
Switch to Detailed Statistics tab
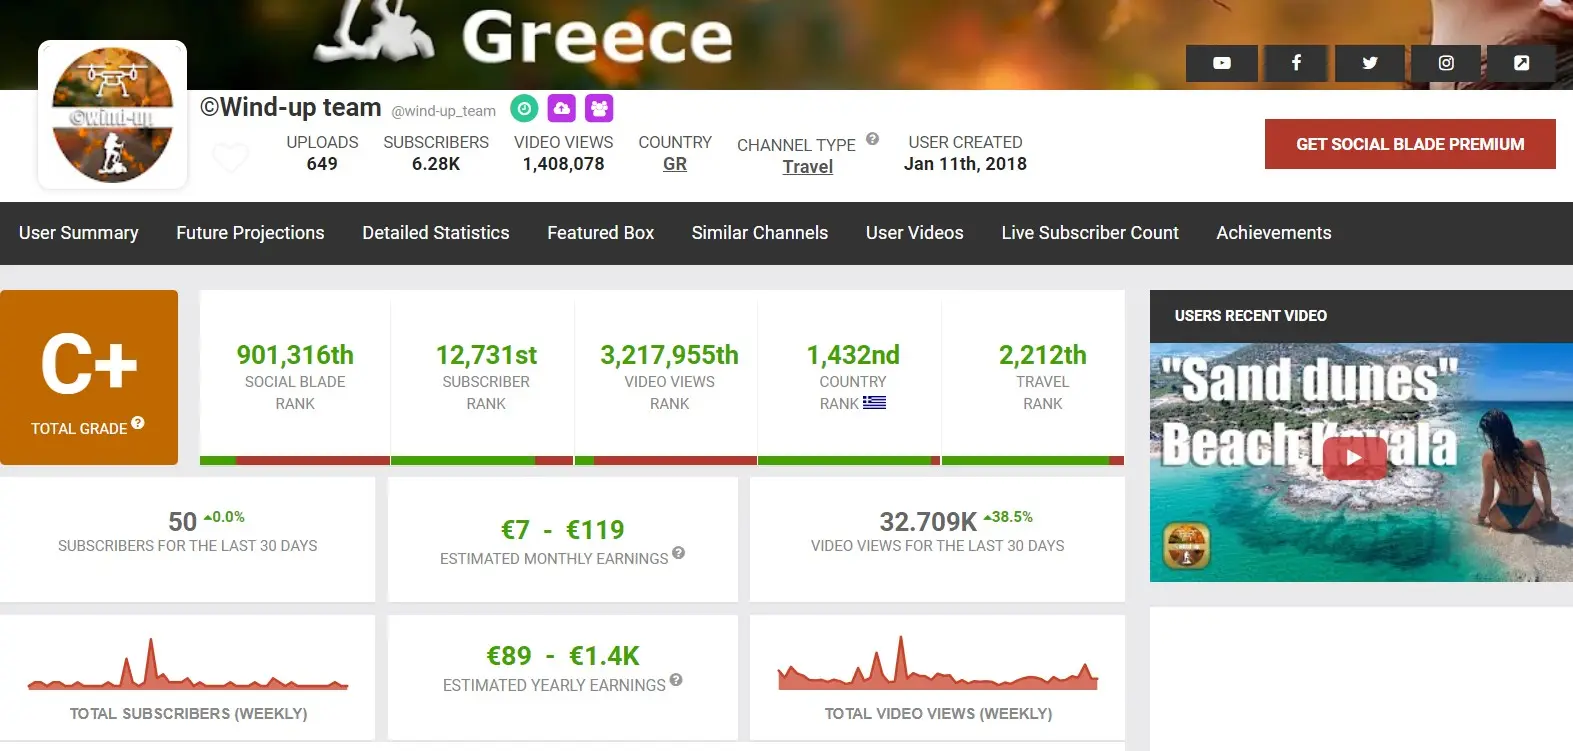pos(435,233)
